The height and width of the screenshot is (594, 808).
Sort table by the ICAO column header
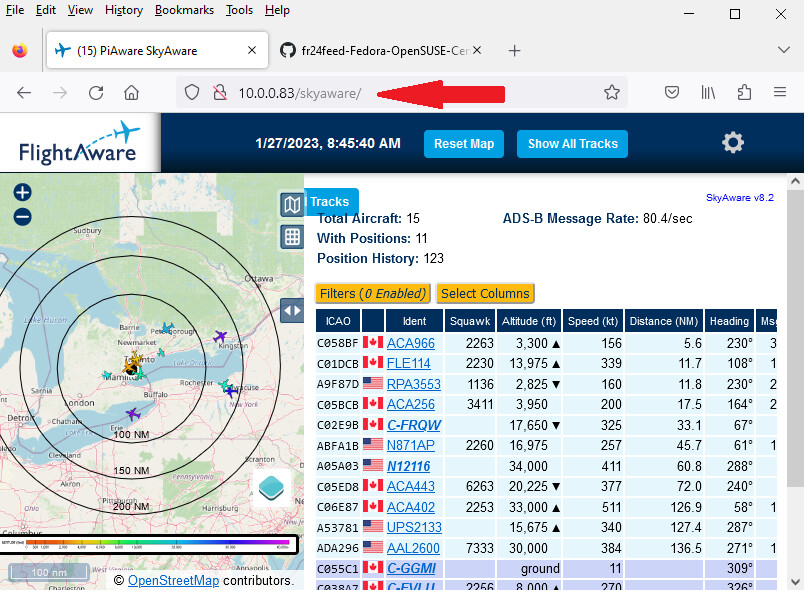(338, 321)
